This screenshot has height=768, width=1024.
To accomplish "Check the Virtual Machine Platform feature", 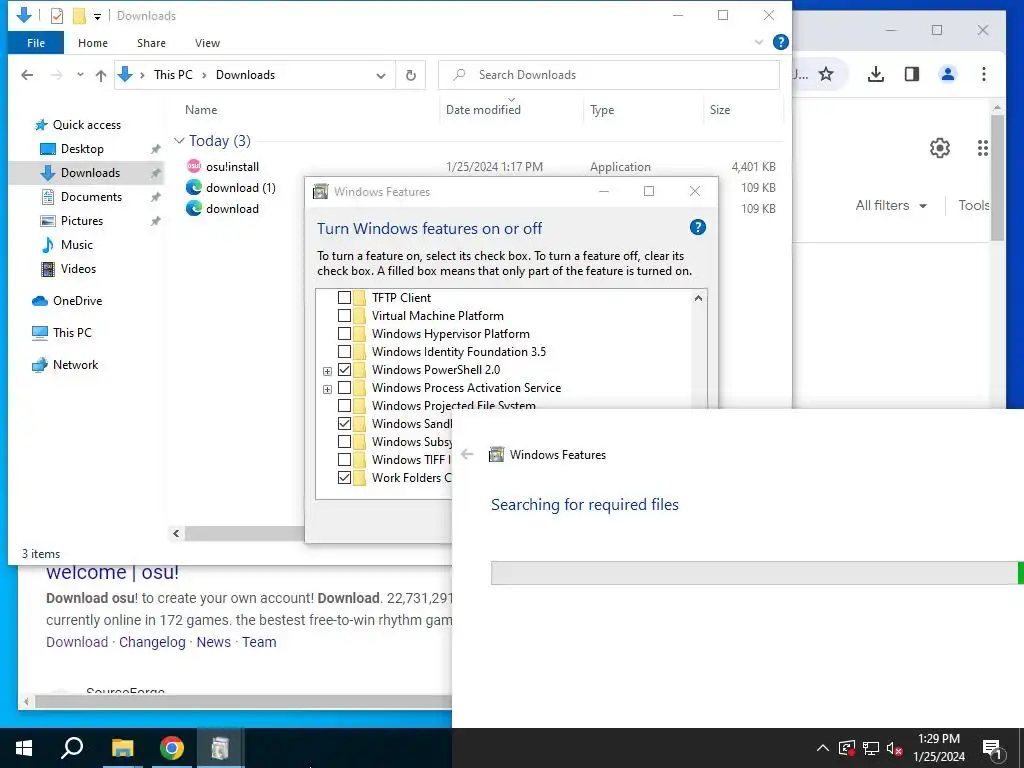I will pyautogui.click(x=344, y=316).
